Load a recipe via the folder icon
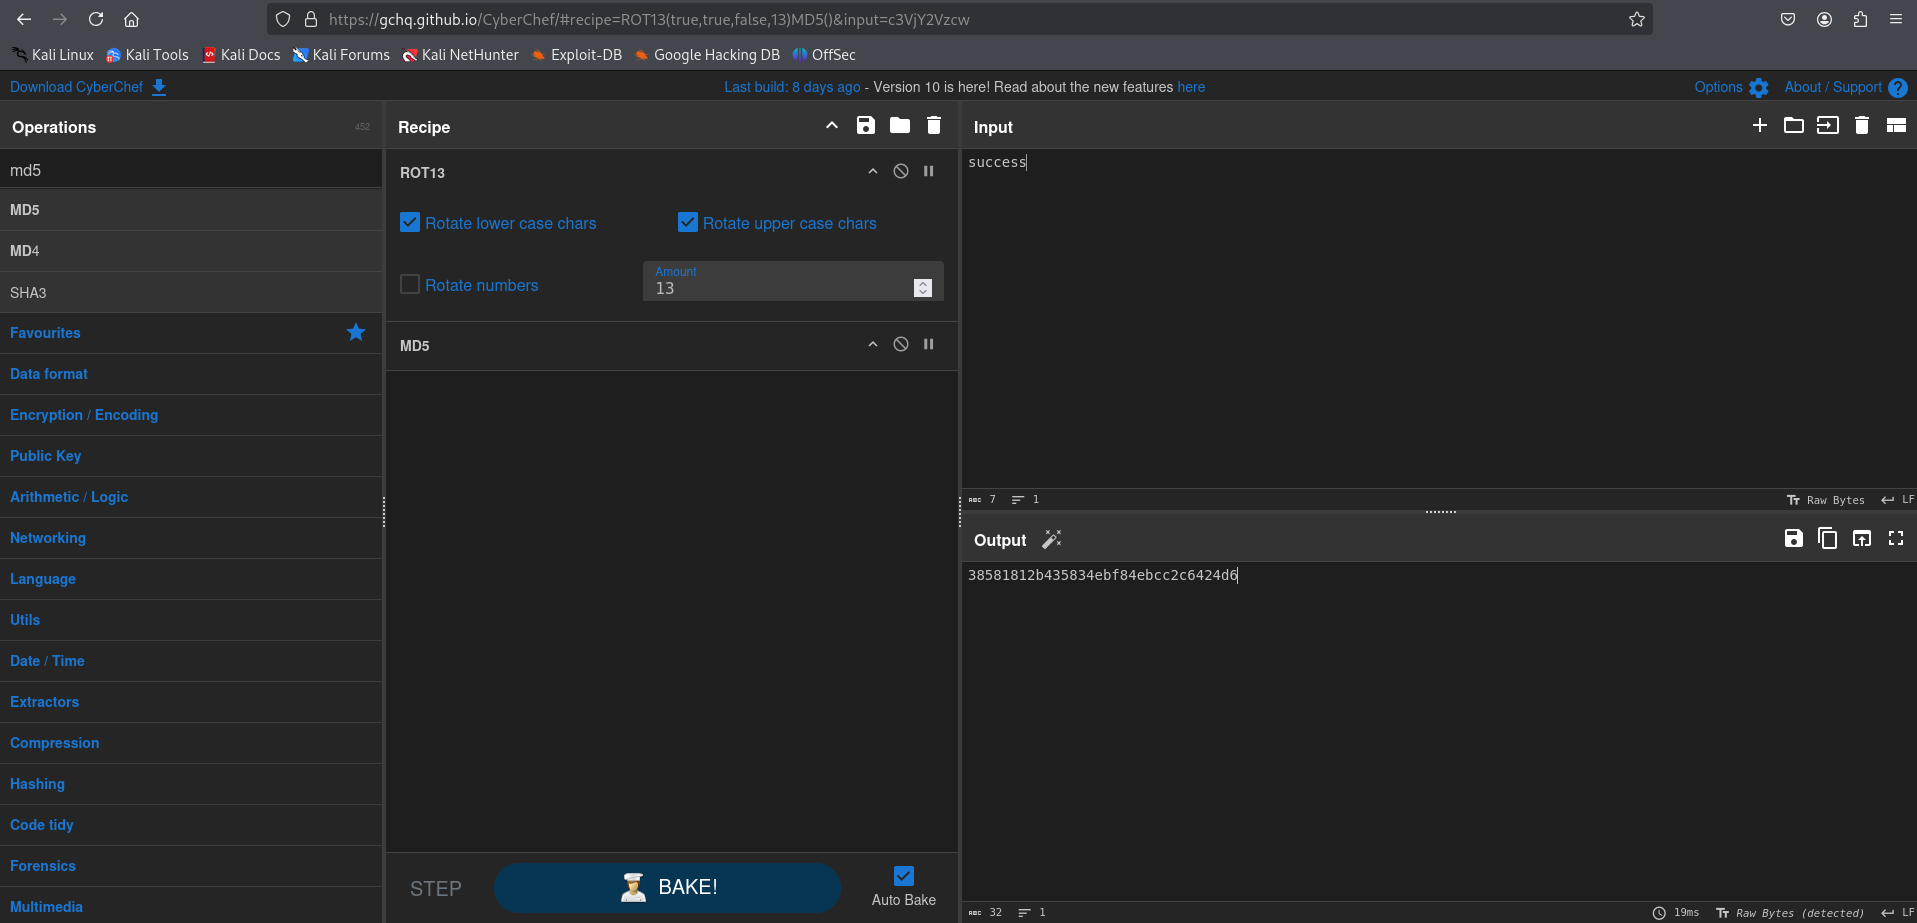Viewport: 1917px width, 923px height. pyautogui.click(x=900, y=125)
